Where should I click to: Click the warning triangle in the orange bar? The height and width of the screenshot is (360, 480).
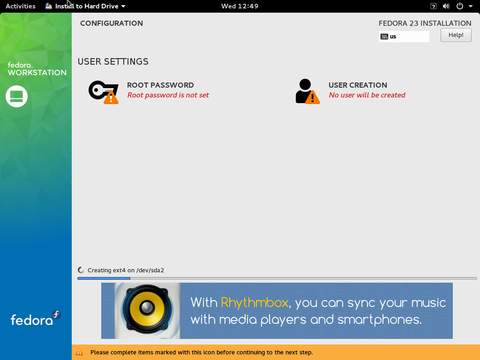pyautogui.click(x=79, y=352)
